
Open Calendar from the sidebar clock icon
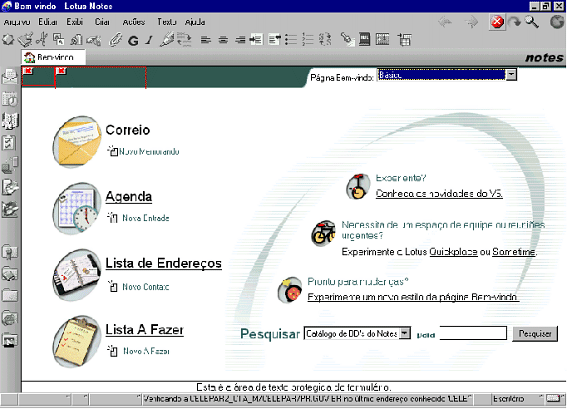10,98
